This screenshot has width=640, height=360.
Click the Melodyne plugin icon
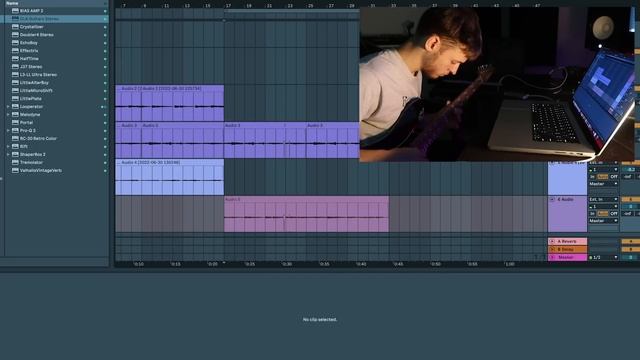pos(15,115)
